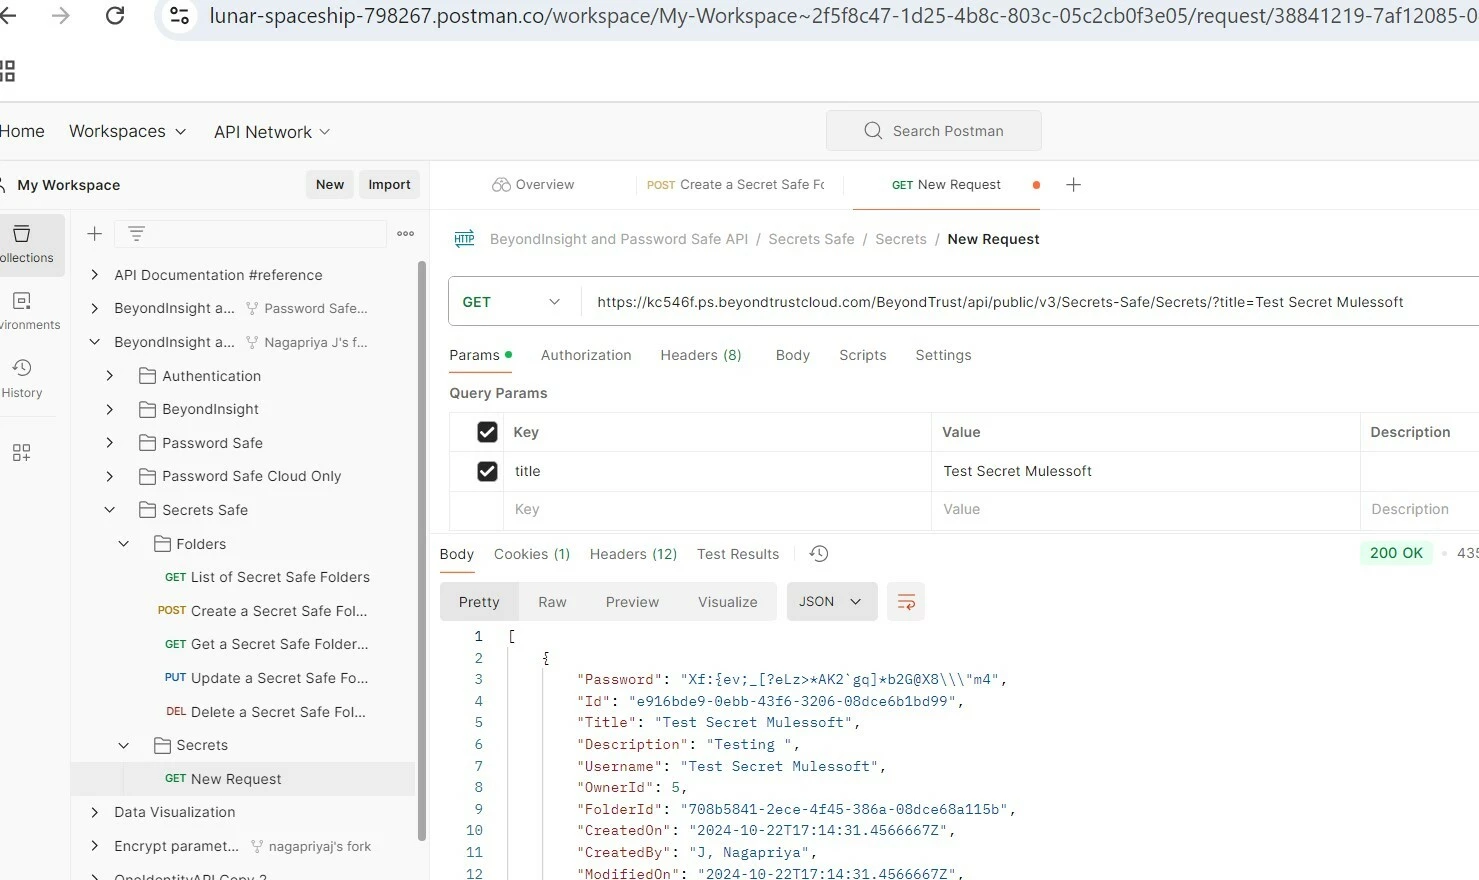Image resolution: width=1479 pixels, height=880 pixels.
Task: Uncheck the title query param checkbox
Action: (487, 471)
